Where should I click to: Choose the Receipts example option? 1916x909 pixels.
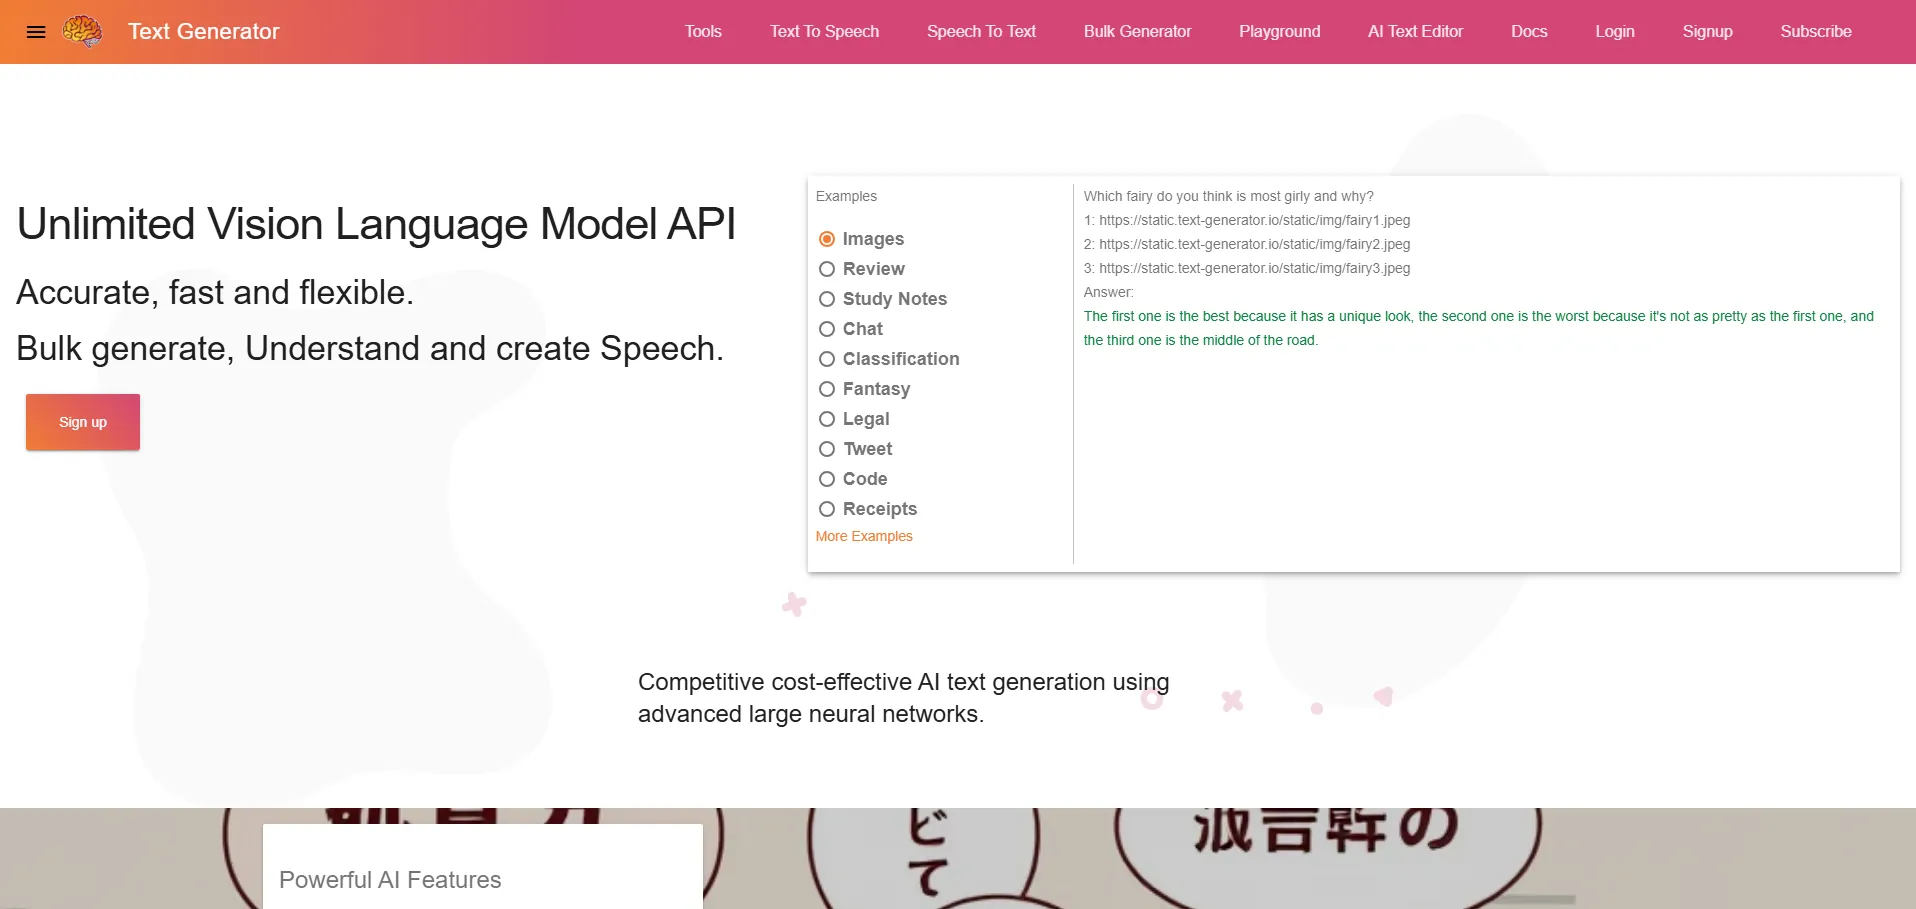tap(827, 509)
